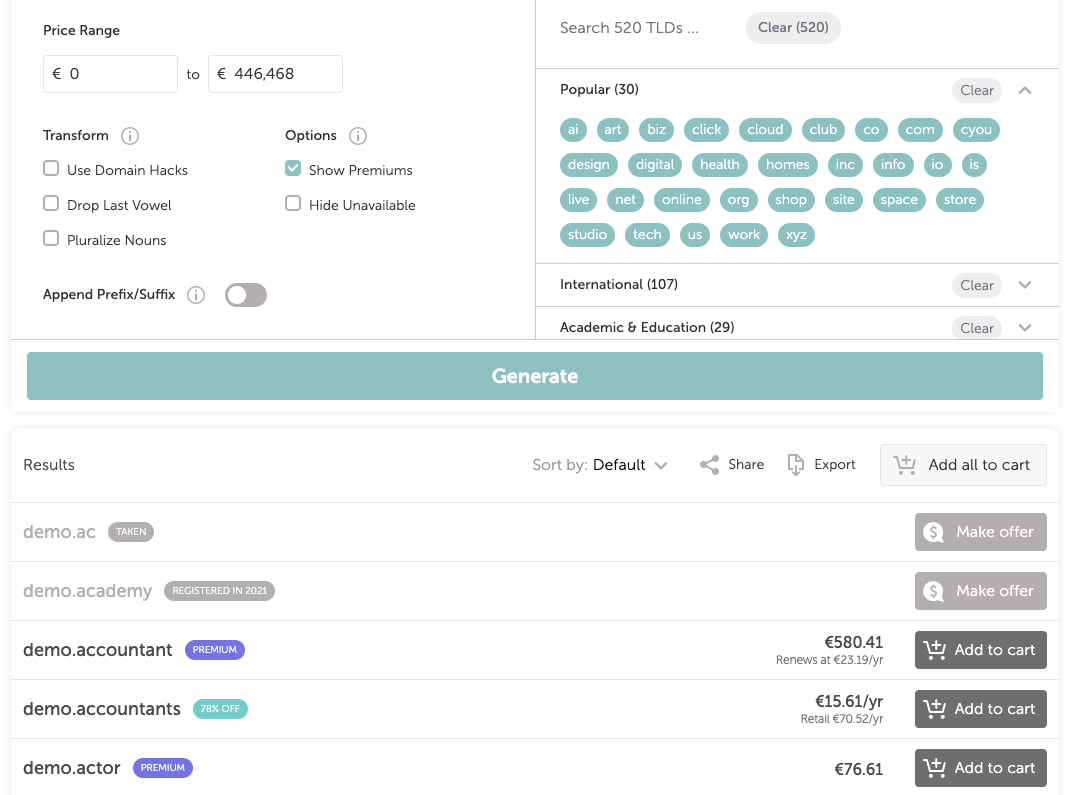
Task: Click the dollar icon on demo.ac Make offer
Action: pos(934,531)
